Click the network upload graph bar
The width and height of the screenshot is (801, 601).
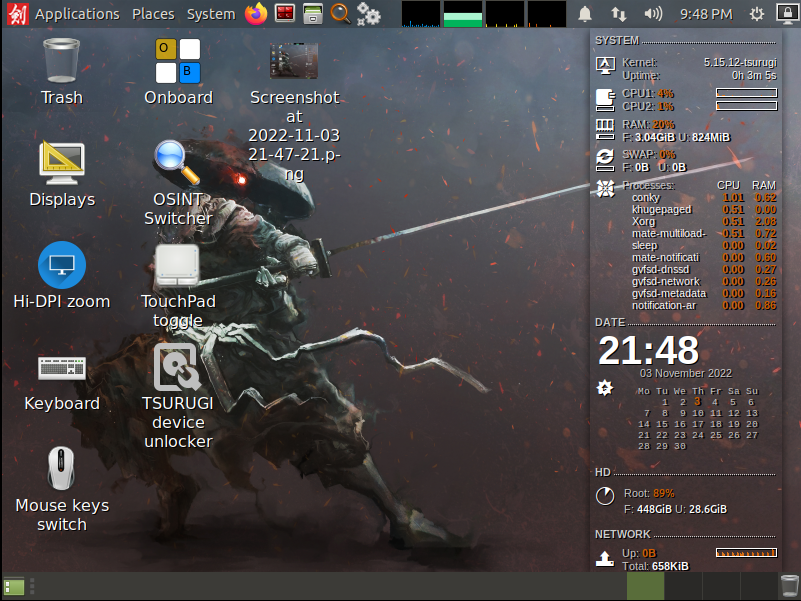tap(746, 552)
